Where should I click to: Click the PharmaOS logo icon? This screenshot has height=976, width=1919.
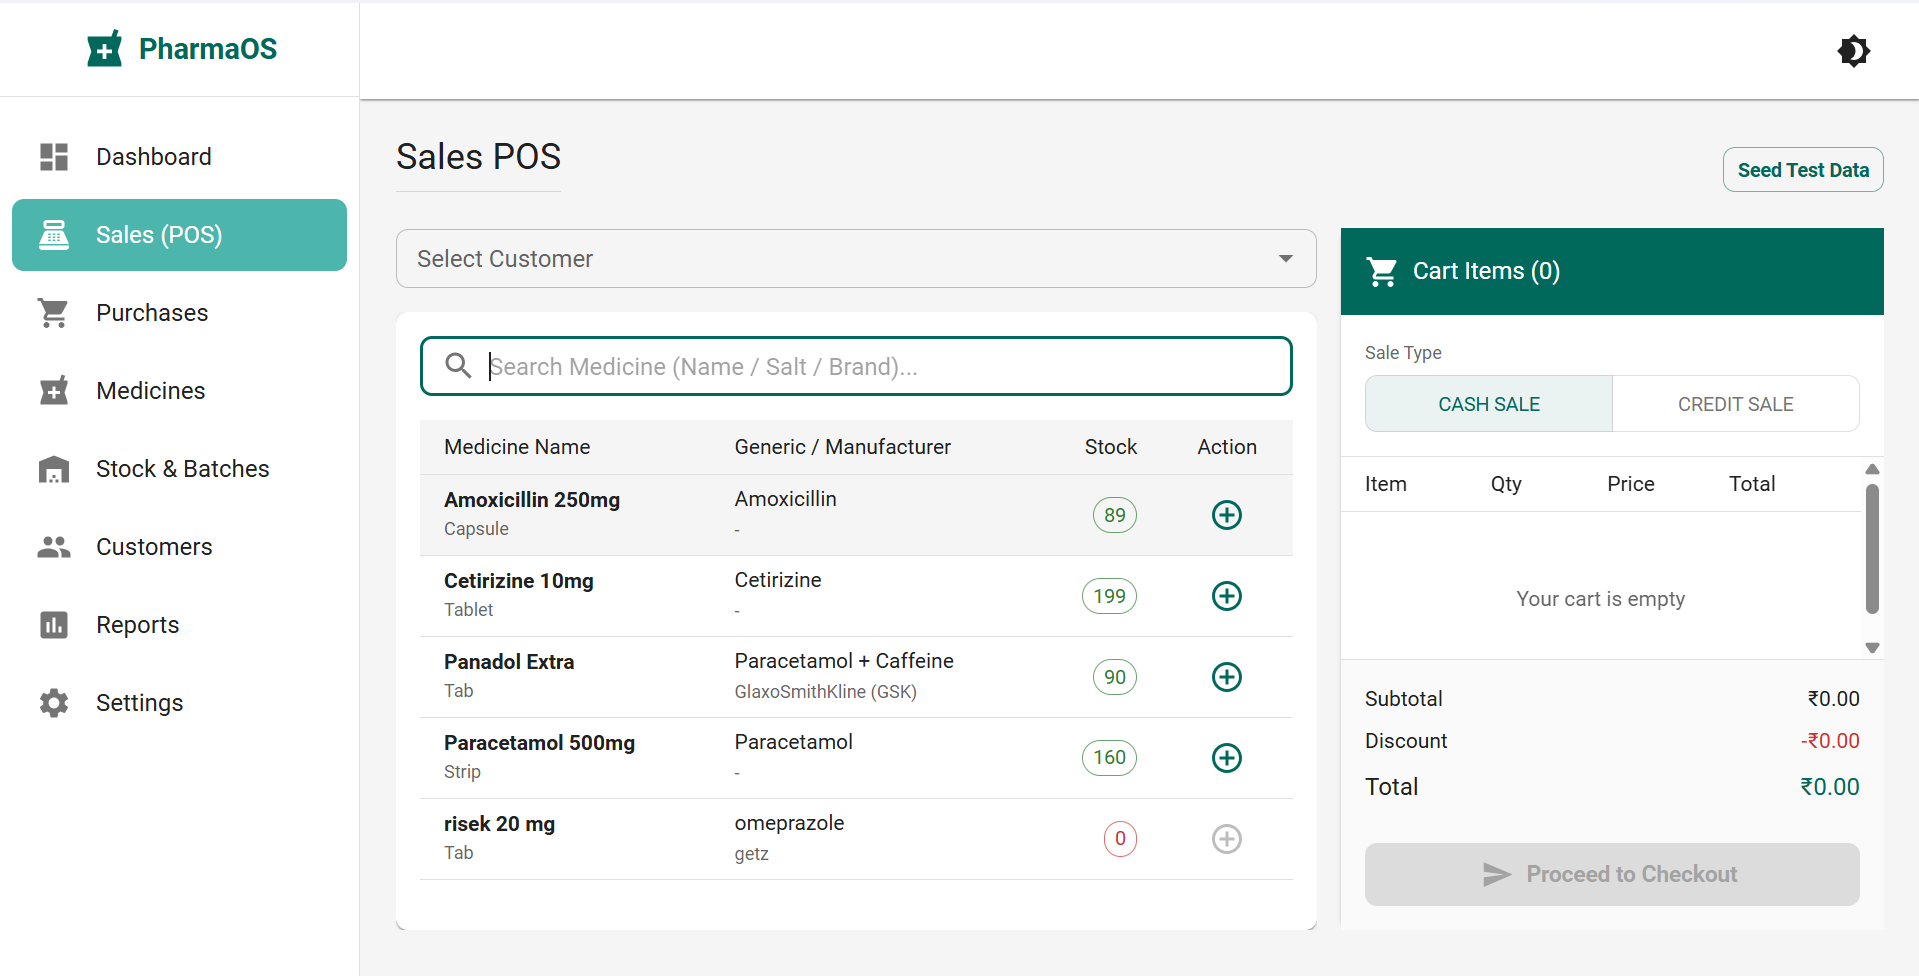(104, 49)
